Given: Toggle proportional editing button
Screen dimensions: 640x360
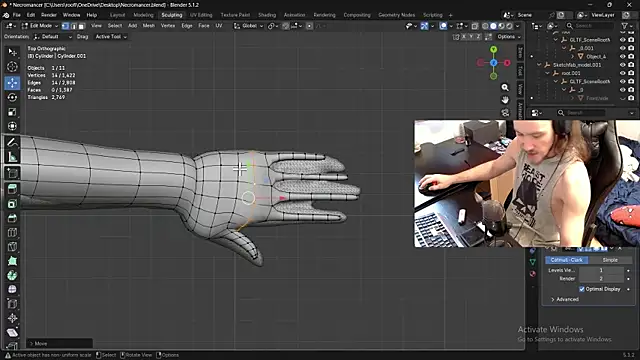Looking at the screenshot, I should pyautogui.click(x=309, y=26).
